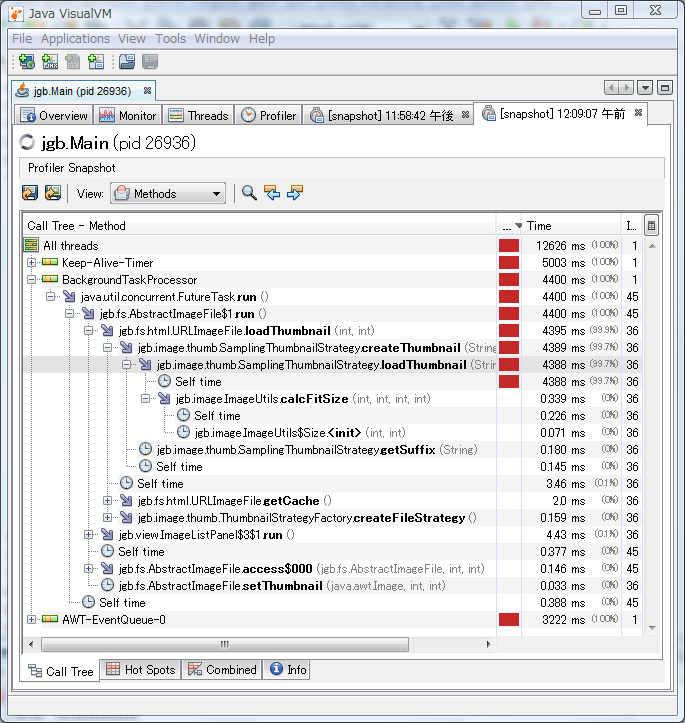Click the horizontal scrollbar thumb
This screenshot has height=723, width=685.
coord(224,644)
